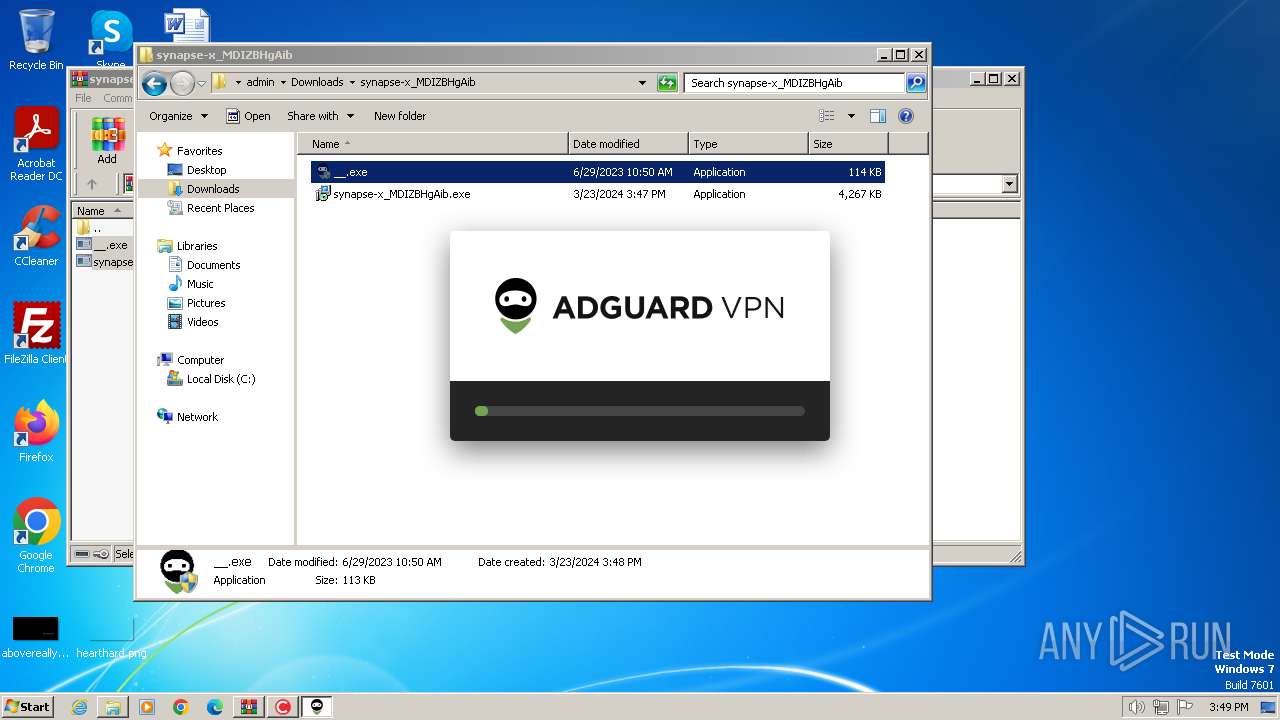This screenshot has width=1280, height=720.
Task: Select the synapse-x_MDIZBHgAib.exe file
Action: click(x=598, y=194)
